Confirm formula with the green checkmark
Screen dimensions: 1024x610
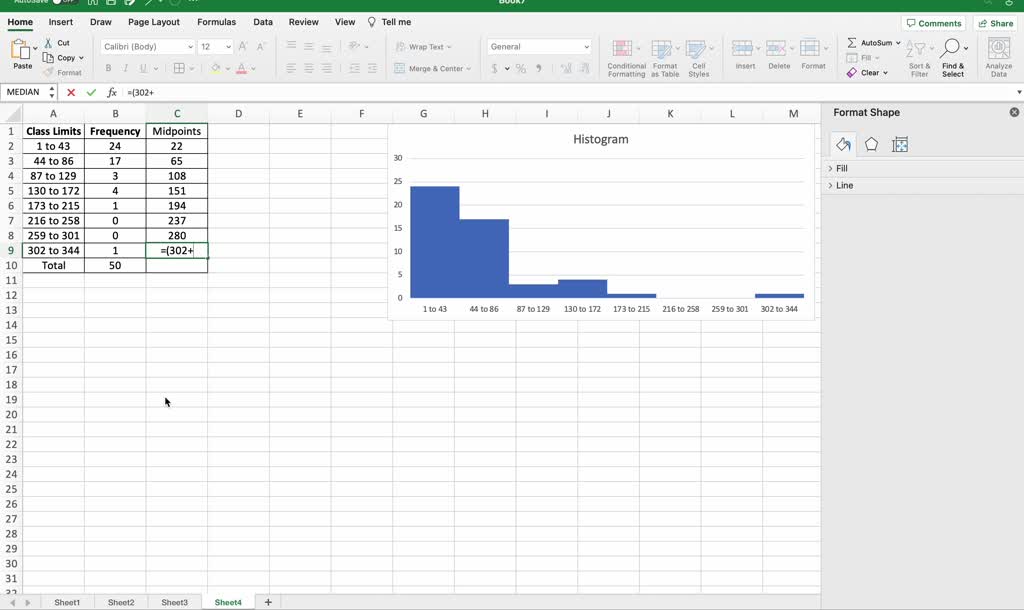(91, 92)
